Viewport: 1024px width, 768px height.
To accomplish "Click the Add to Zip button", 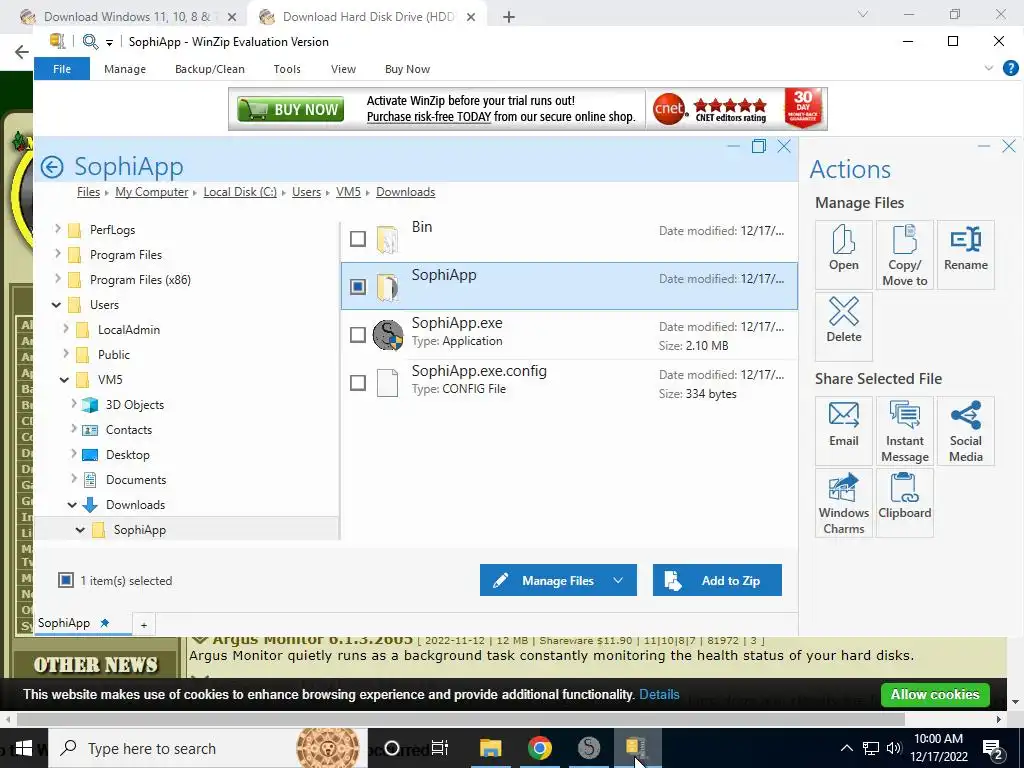I will pos(717,580).
